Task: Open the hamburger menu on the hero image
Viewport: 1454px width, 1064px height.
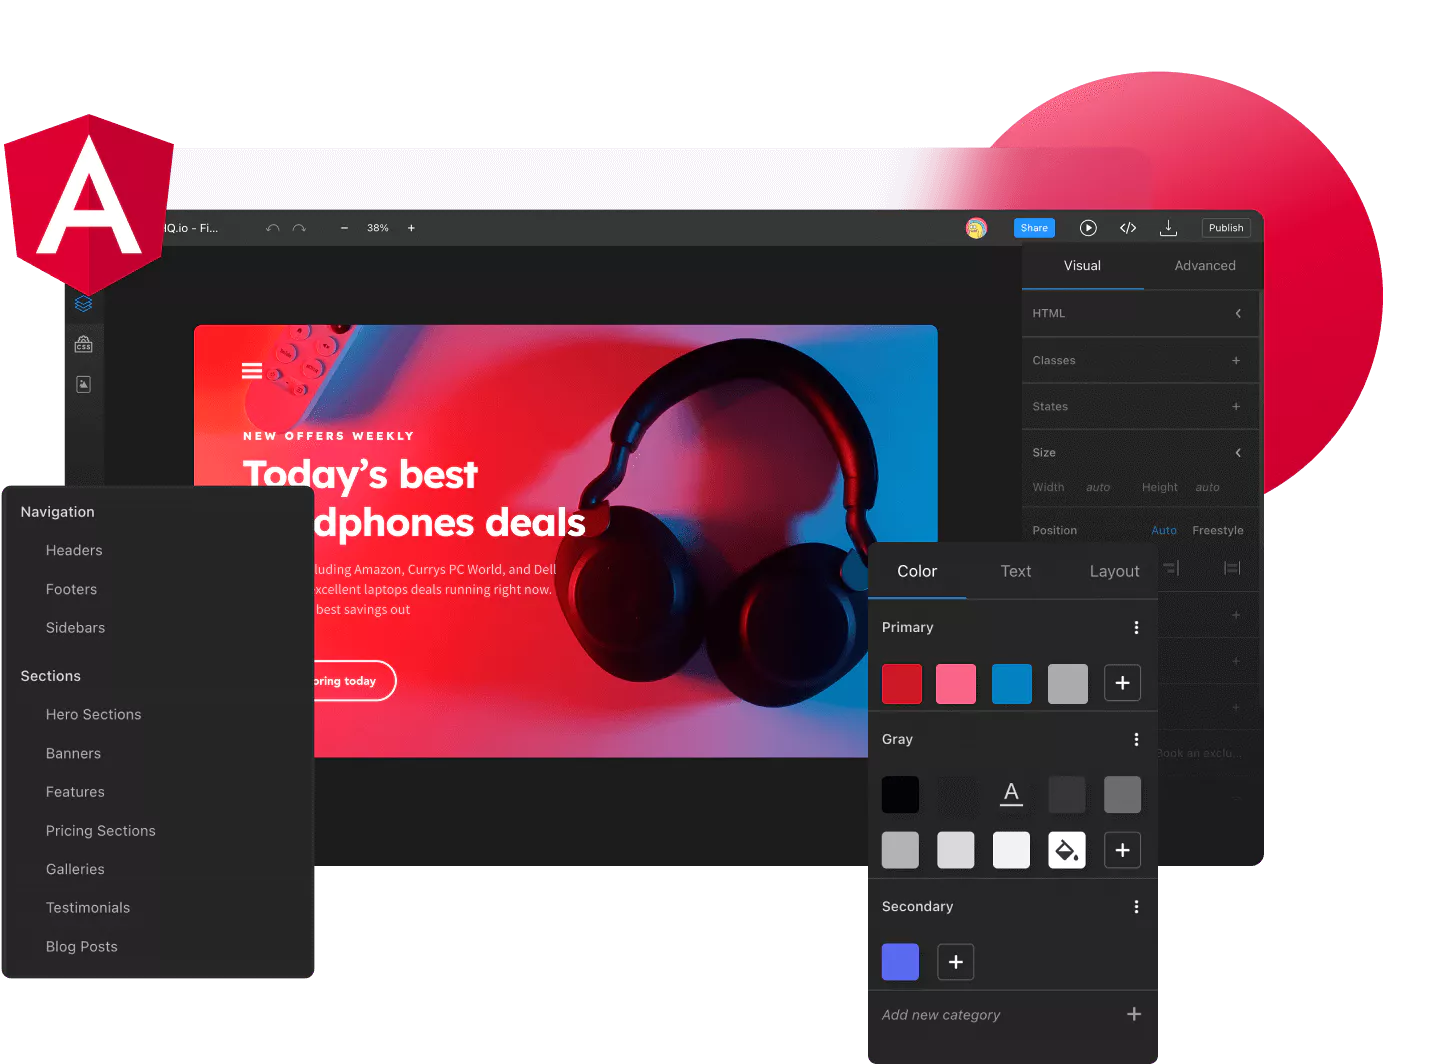Action: coord(251,370)
